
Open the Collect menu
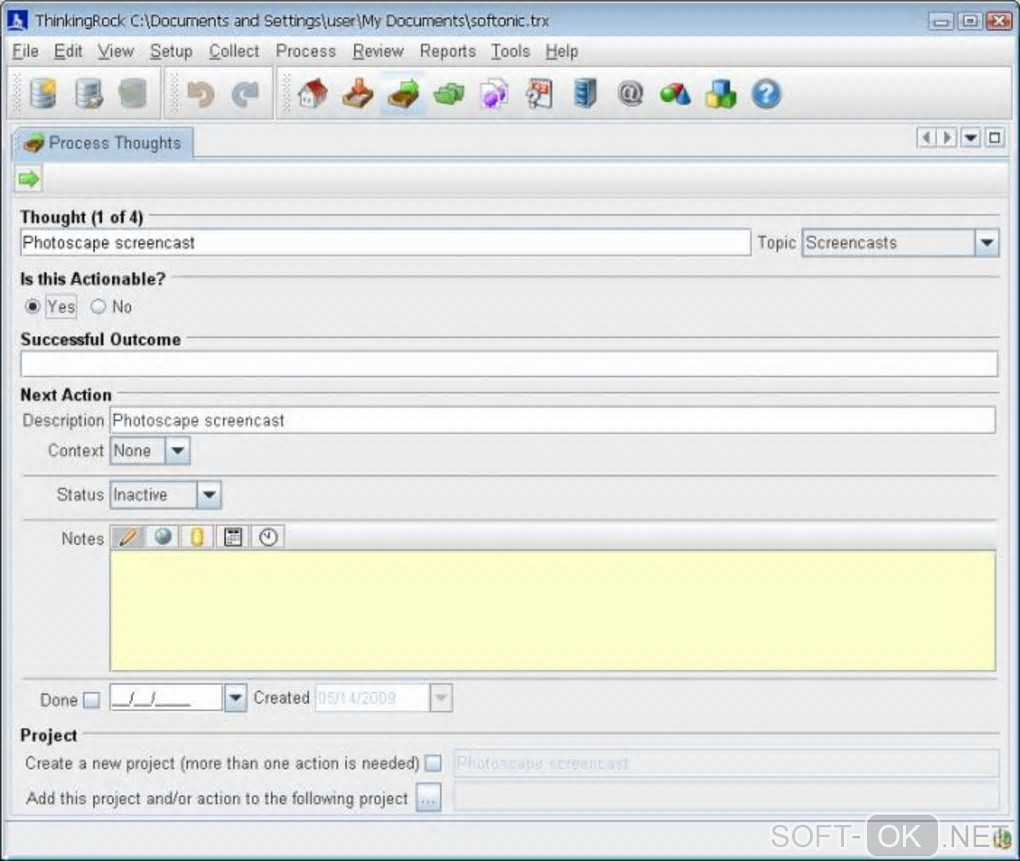pos(234,51)
